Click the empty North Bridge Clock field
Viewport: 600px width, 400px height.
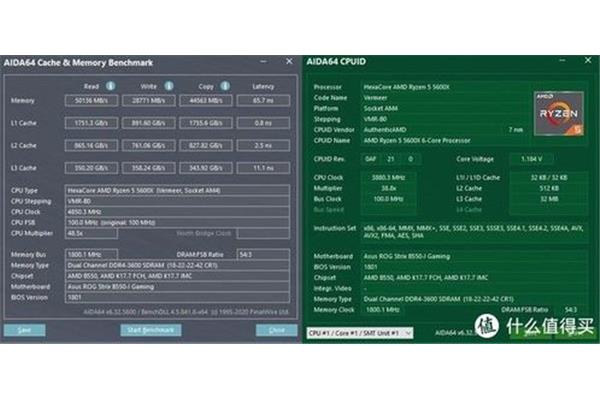coord(263,233)
